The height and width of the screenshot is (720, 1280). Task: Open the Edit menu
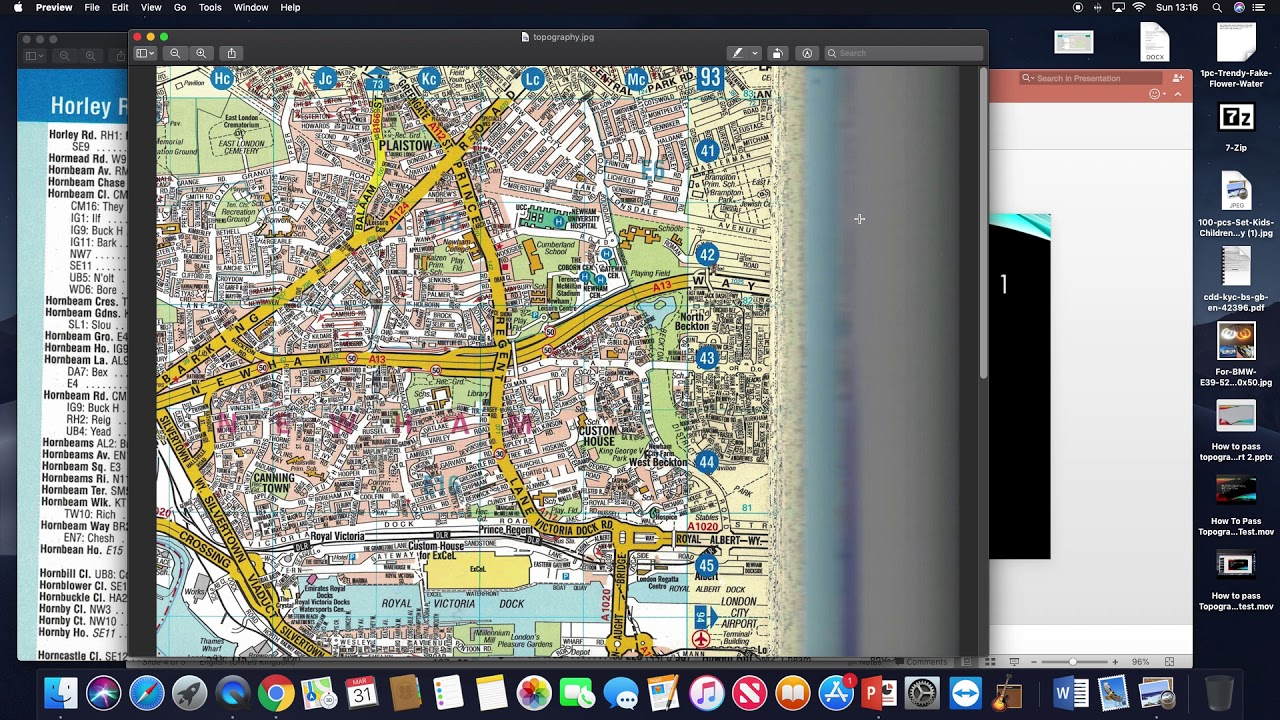pyautogui.click(x=120, y=7)
